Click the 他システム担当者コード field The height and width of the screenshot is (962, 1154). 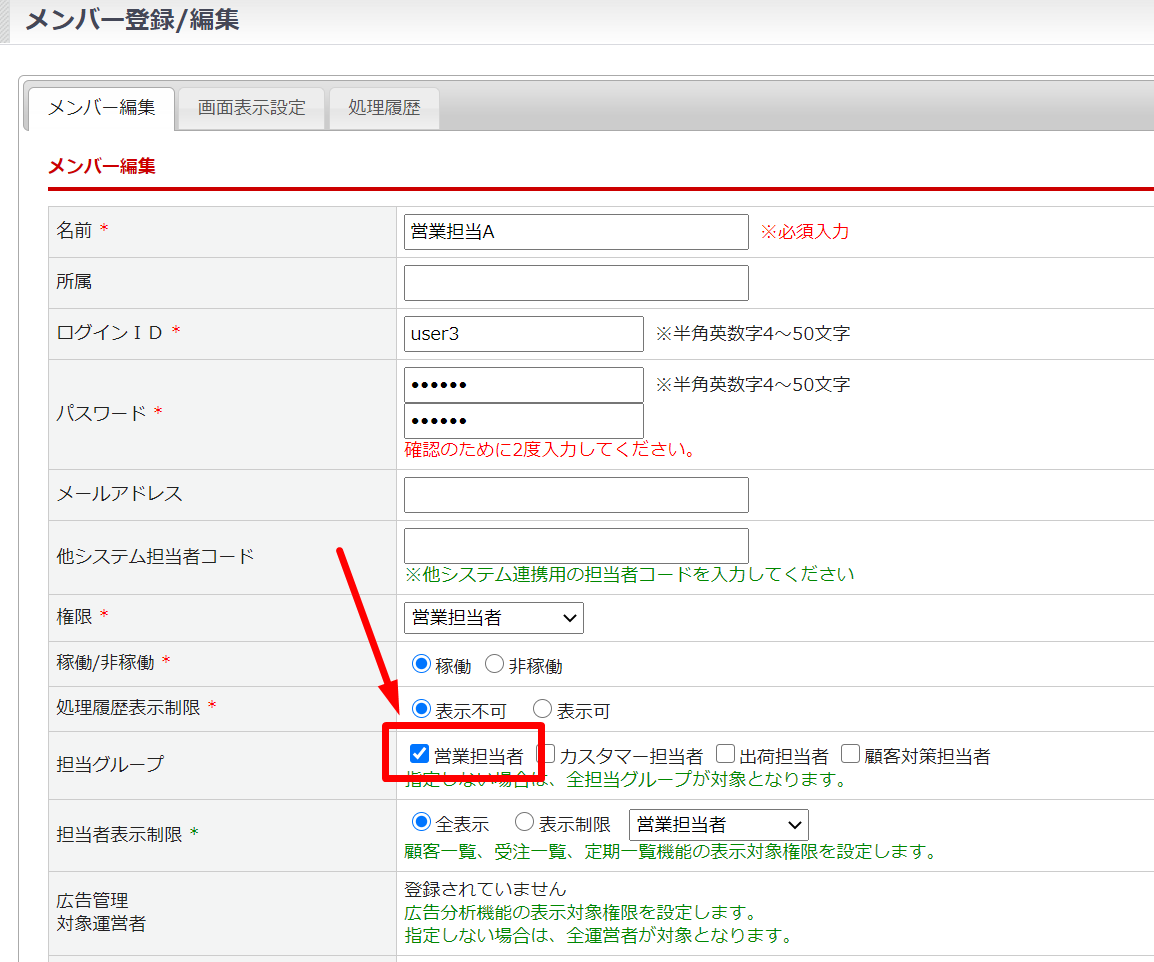click(x=576, y=546)
